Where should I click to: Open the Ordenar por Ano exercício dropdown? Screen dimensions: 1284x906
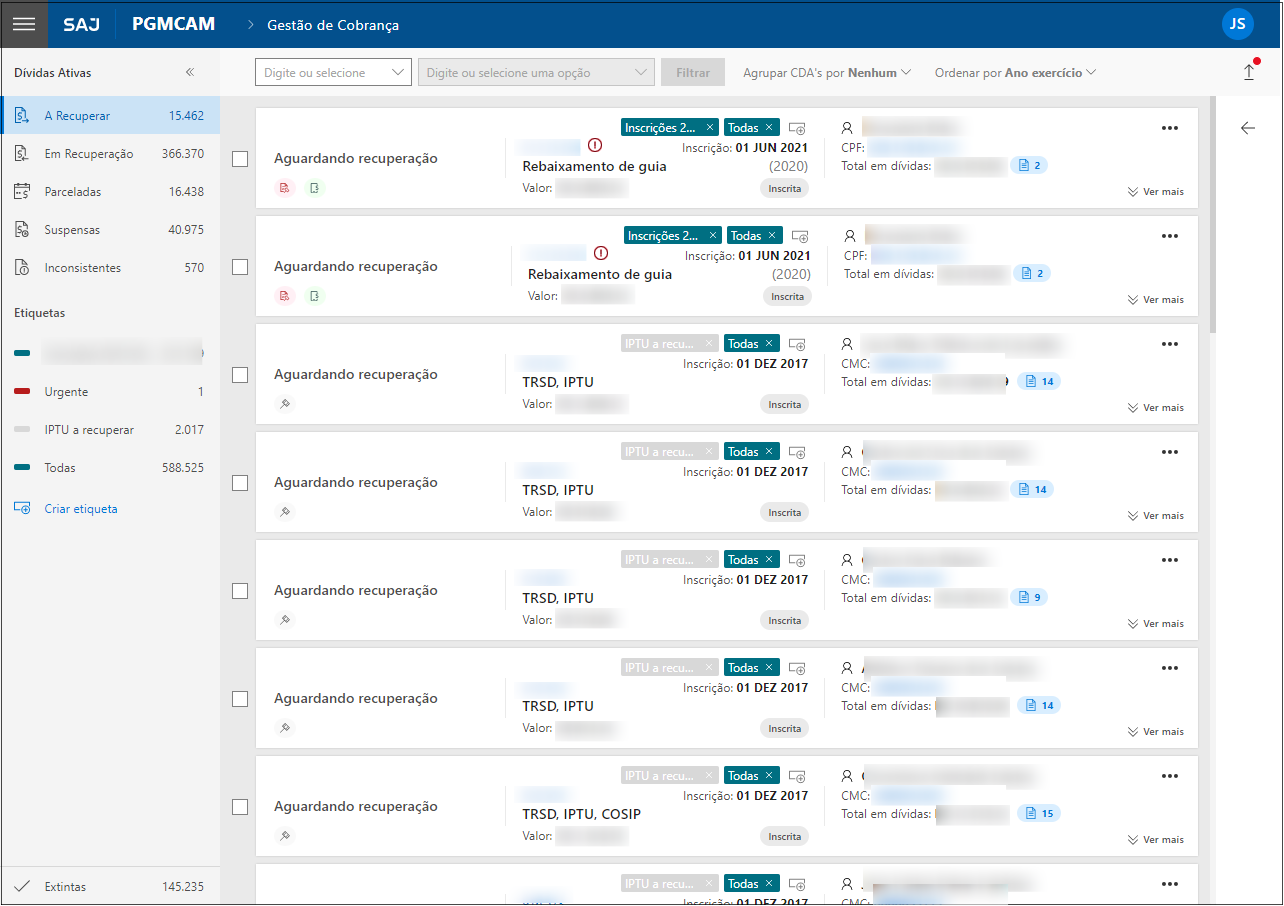pyautogui.click(x=1015, y=73)
